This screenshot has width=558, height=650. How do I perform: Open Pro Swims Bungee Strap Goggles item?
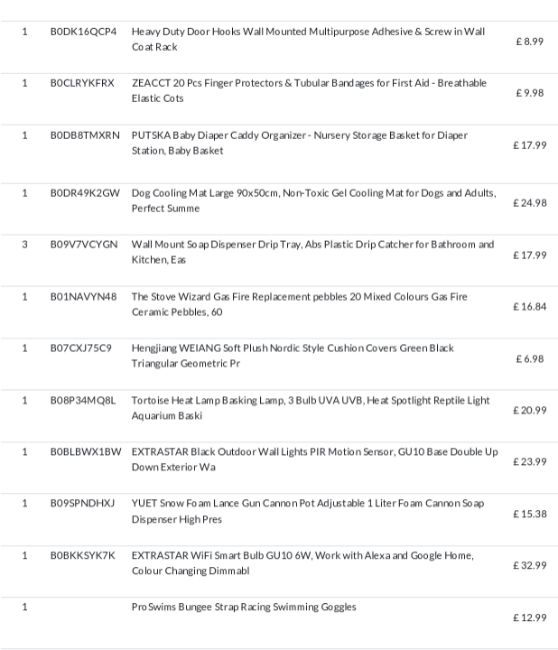click(x=244, y=607)
